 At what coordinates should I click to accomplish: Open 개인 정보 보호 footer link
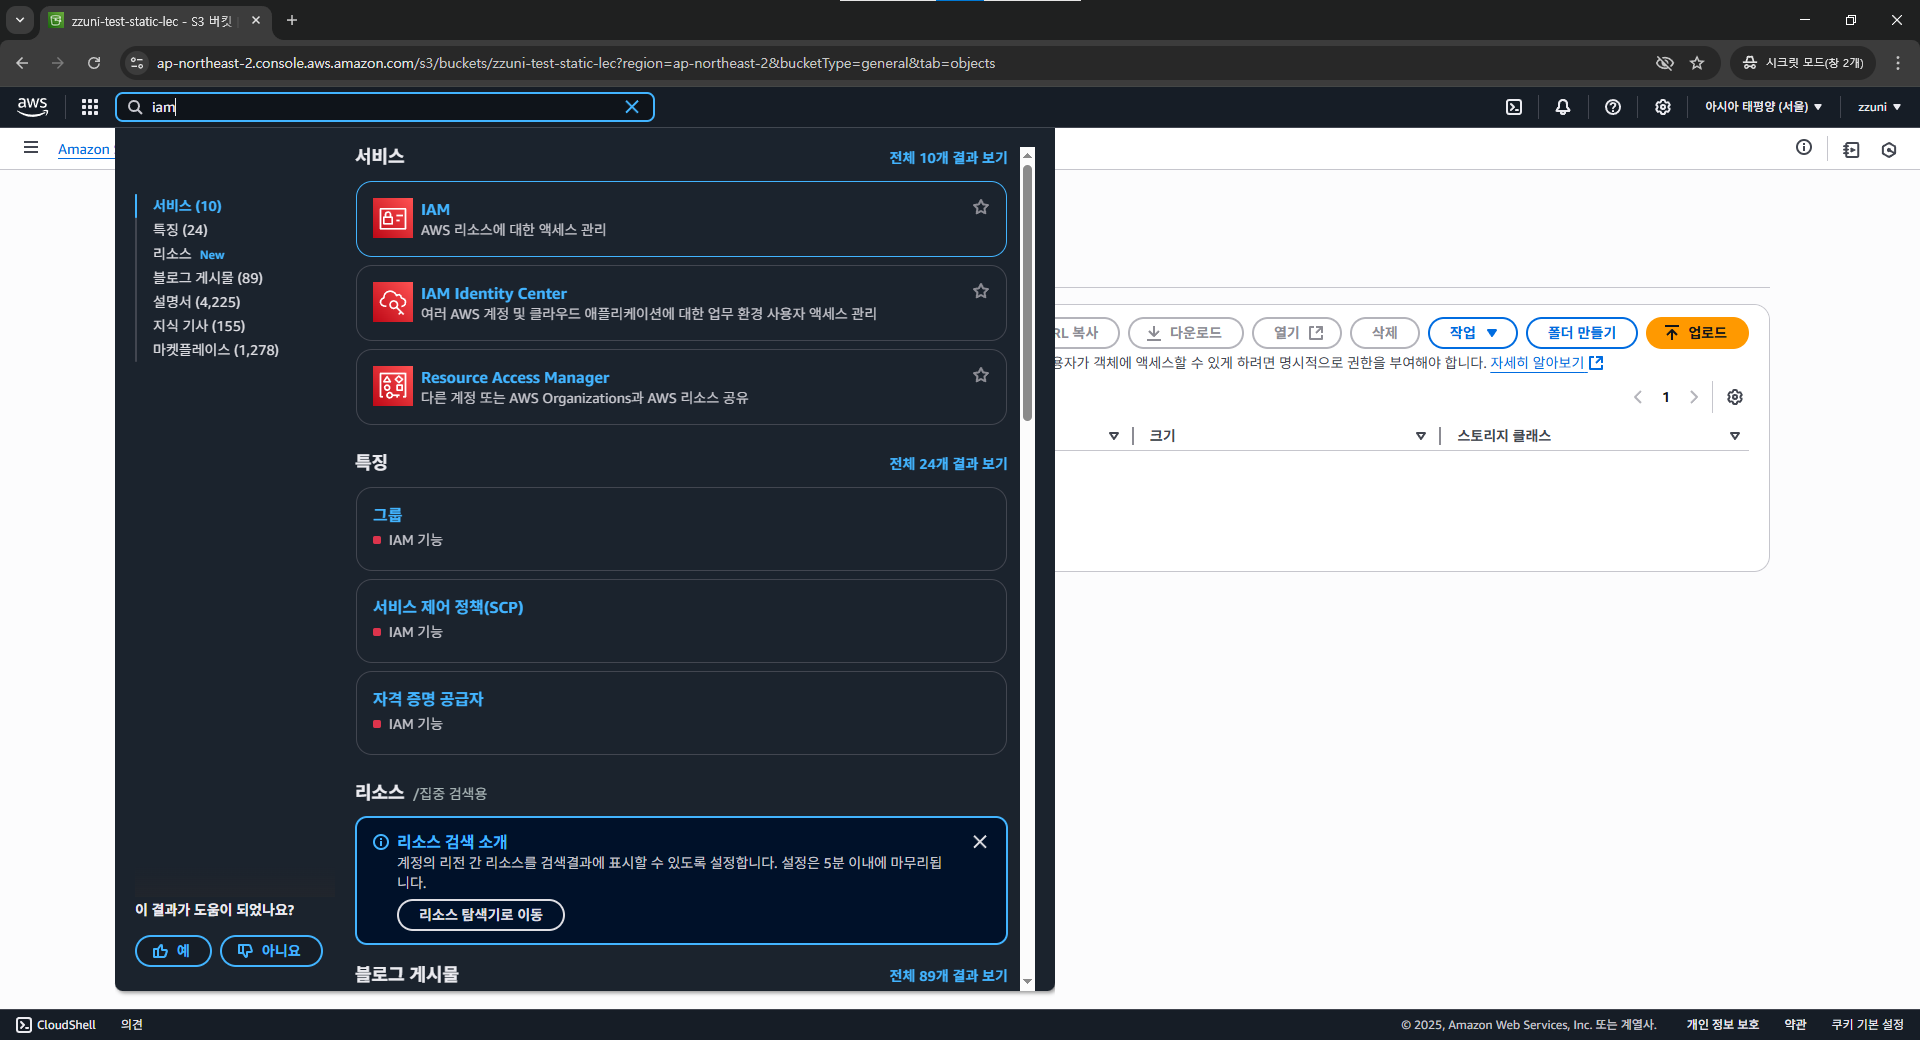[1722, 1025]
